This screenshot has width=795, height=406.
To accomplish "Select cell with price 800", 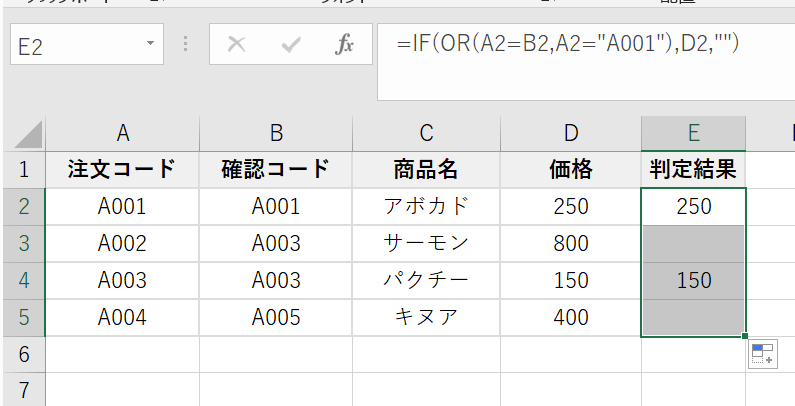I will (x=570, y=243).
